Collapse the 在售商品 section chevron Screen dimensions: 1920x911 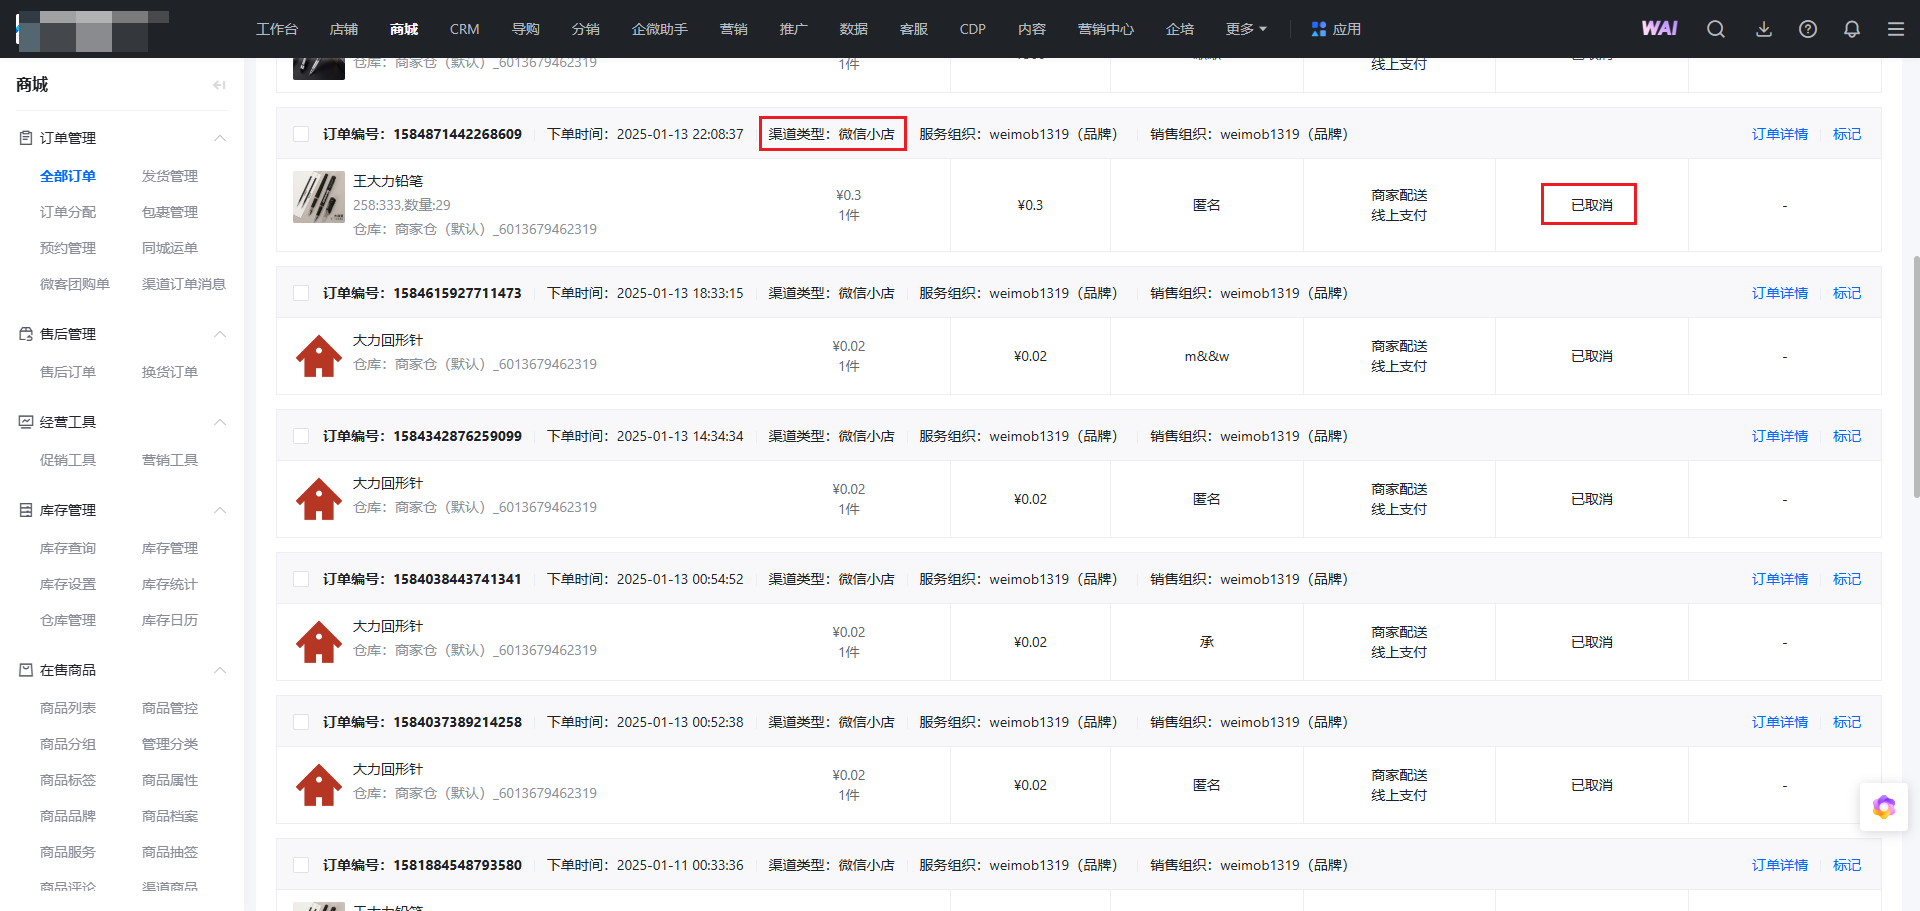pyautogui.click(x=220, y=670)
